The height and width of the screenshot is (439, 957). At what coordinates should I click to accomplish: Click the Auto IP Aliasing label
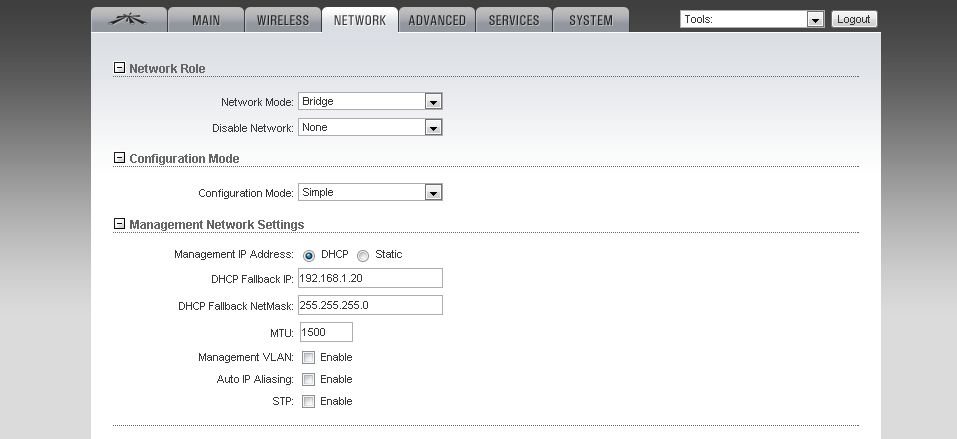[255, 379]
